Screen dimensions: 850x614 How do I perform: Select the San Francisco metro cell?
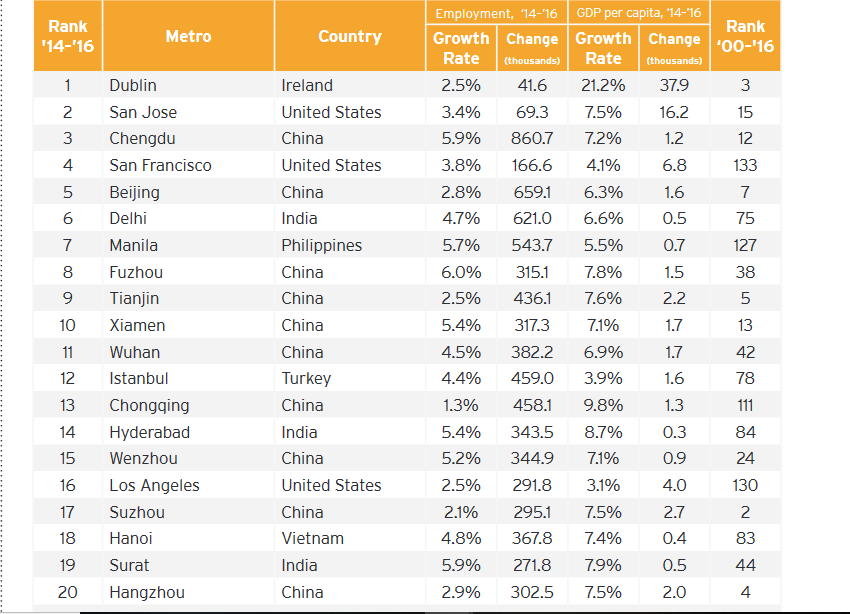(160, 165)
